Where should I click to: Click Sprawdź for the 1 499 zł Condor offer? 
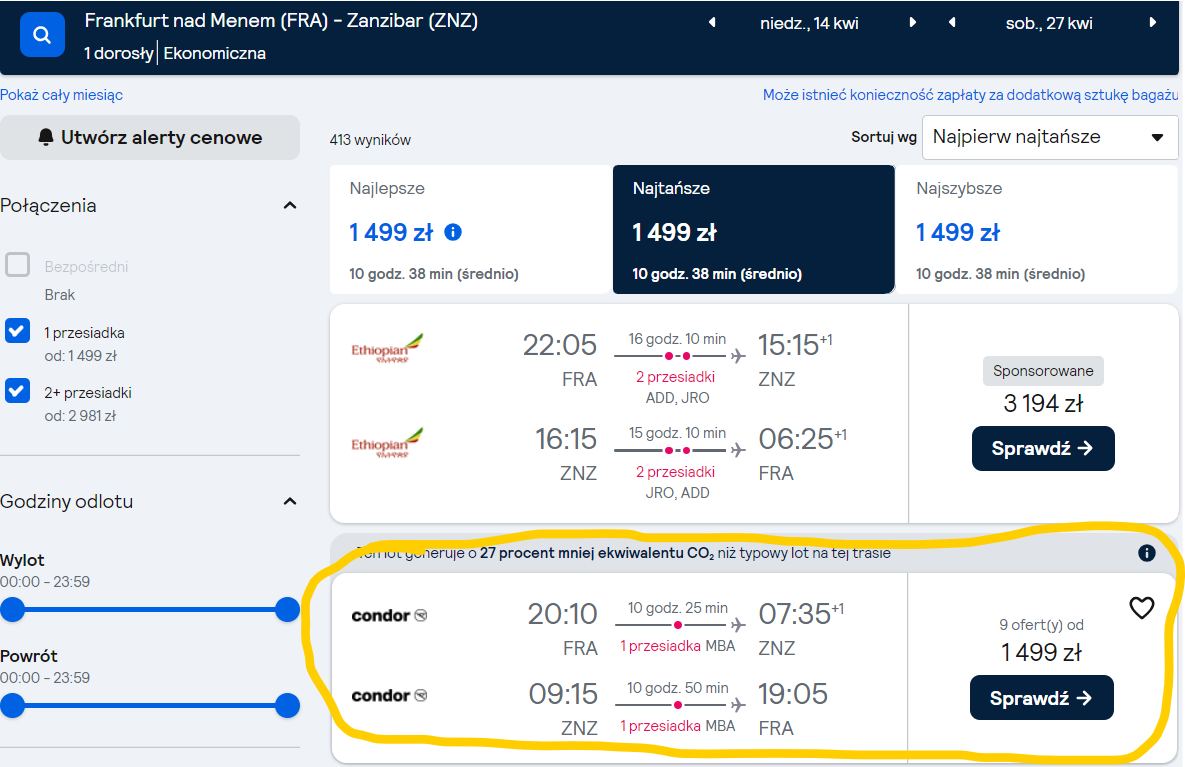point(1041,697)
